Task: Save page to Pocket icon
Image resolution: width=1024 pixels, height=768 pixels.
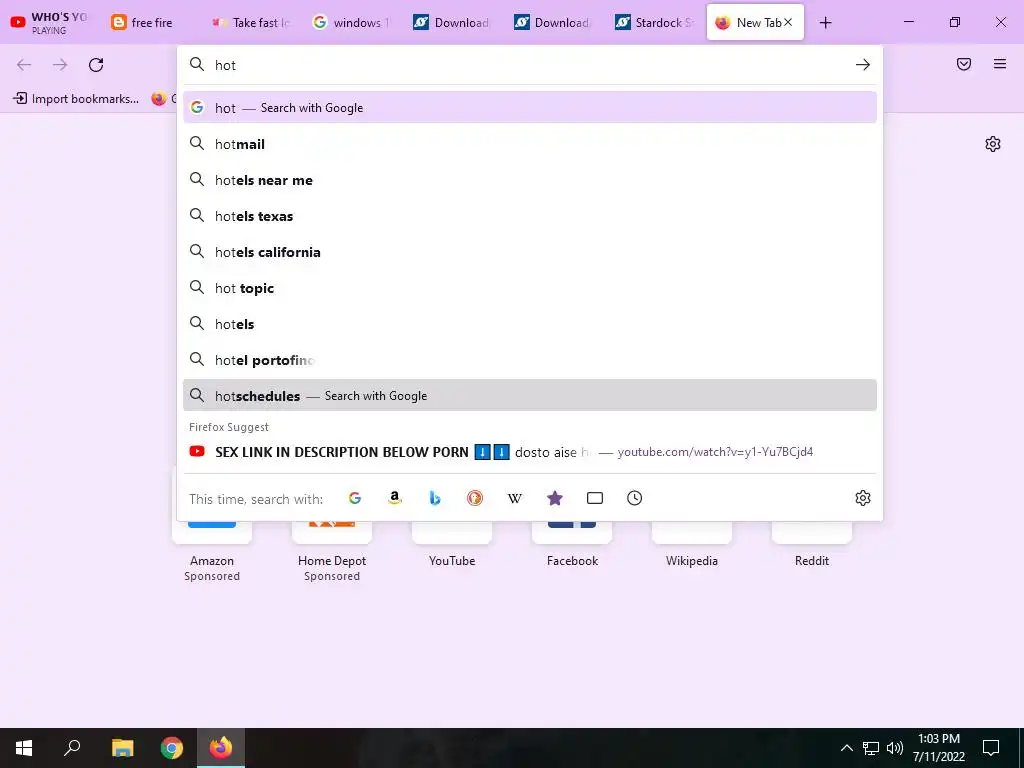Action: (x=964, y=64)
